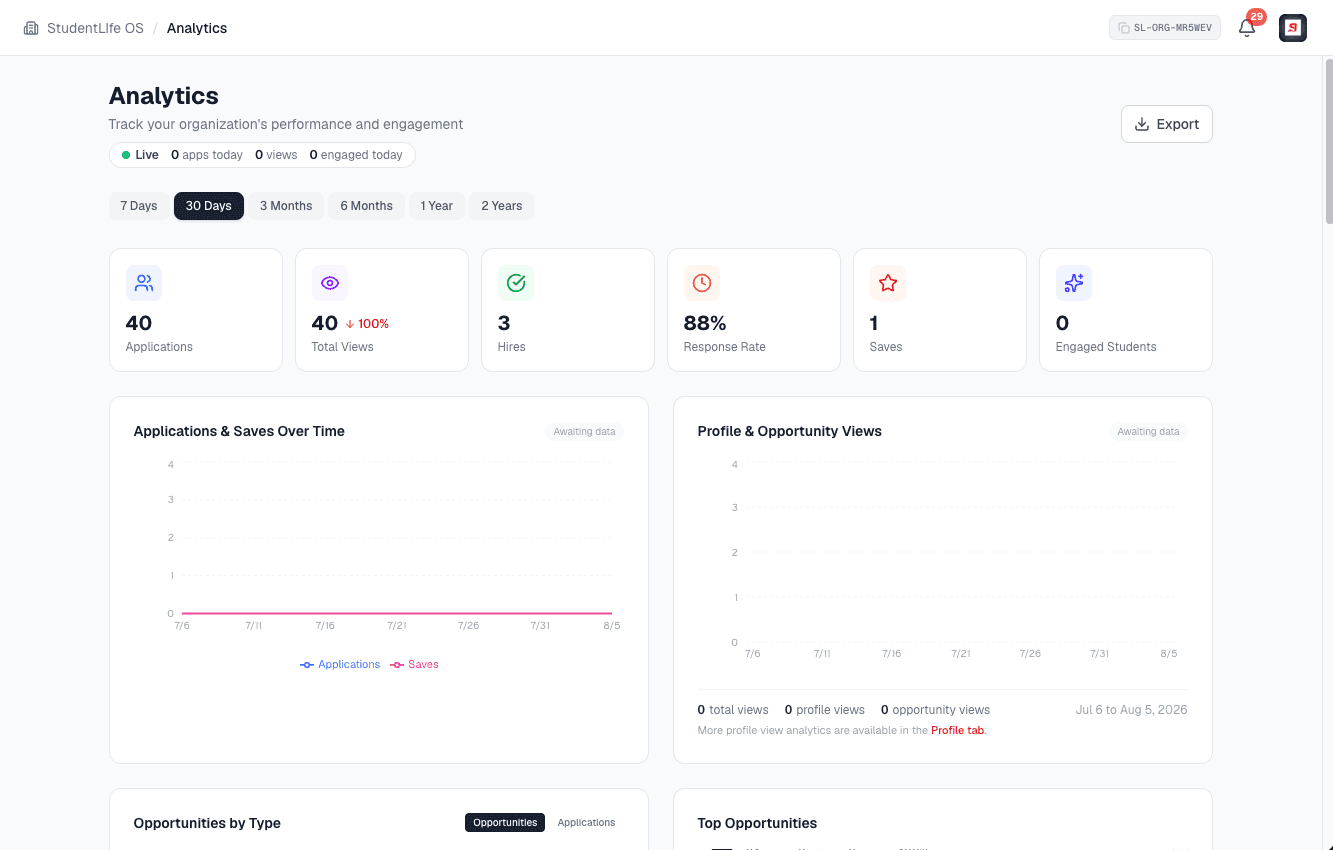Click the Total Views eye icon
1333x850 pixels.
coord(330,283)
